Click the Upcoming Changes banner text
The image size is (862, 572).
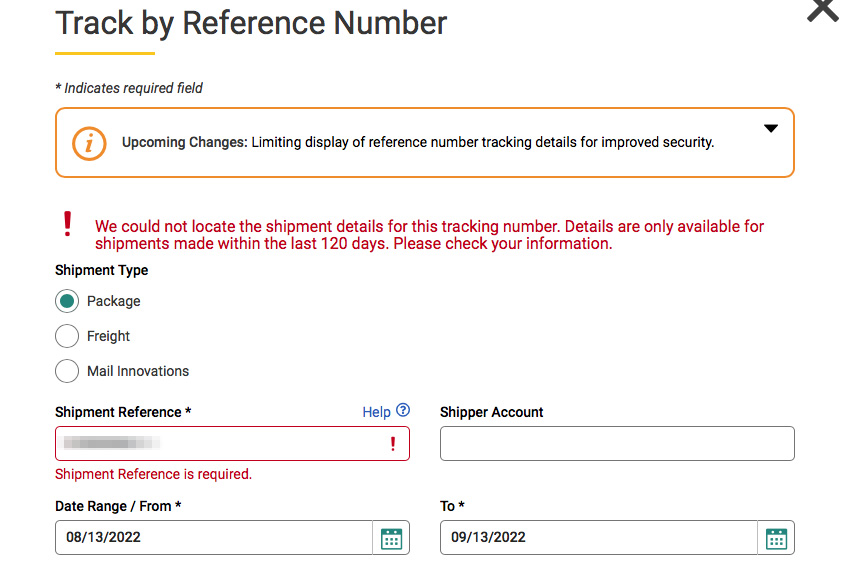tap(418, 142)
